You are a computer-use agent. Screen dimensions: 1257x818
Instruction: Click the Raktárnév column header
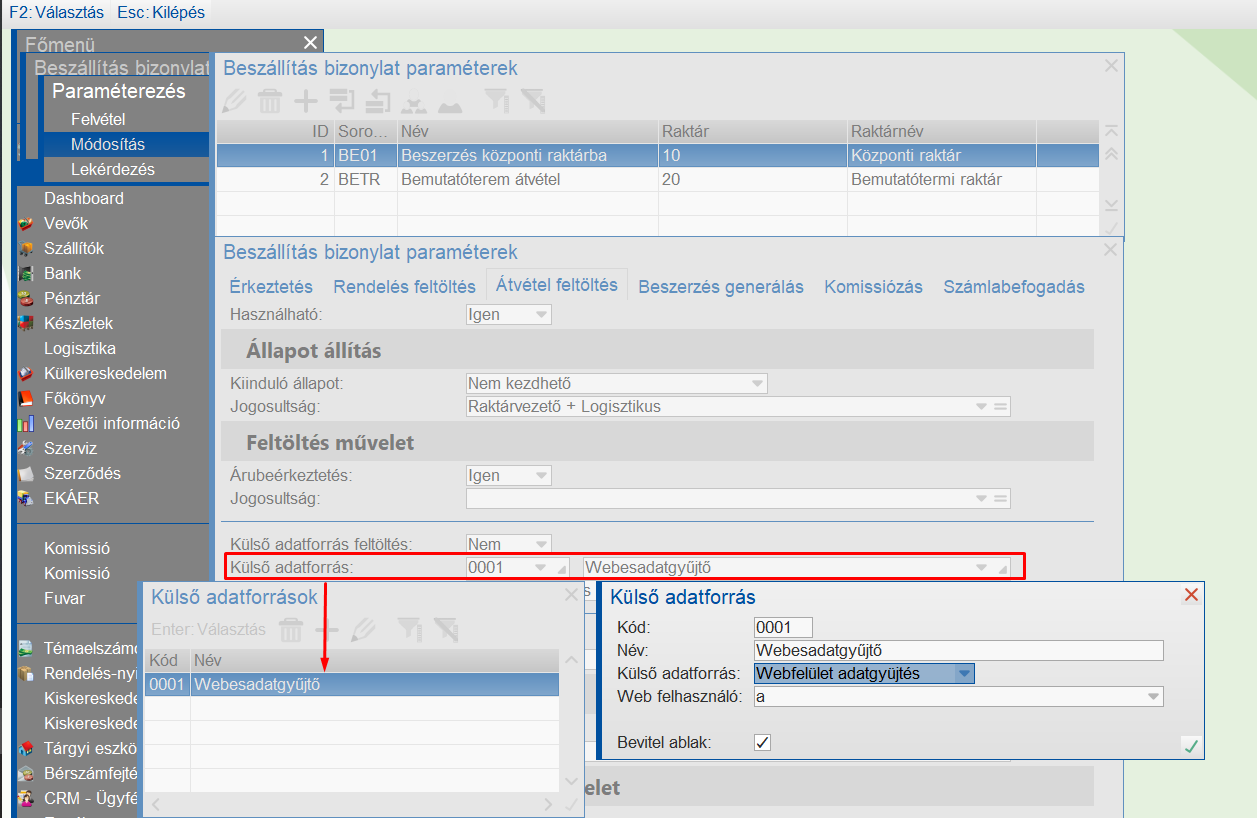(941, 131)
